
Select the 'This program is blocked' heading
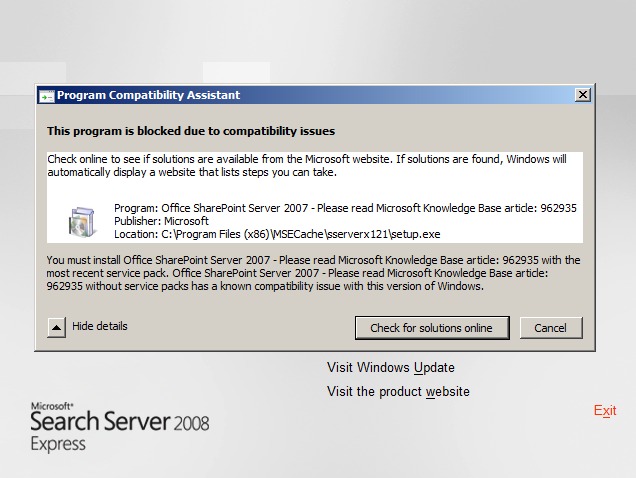point(191,131)
